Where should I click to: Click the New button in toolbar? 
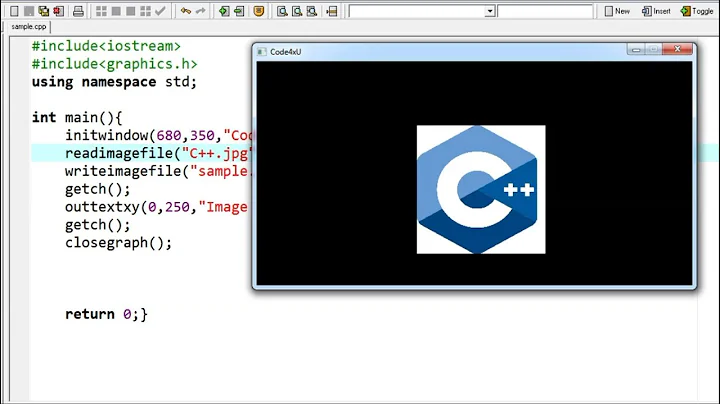[x=617, y=11]
